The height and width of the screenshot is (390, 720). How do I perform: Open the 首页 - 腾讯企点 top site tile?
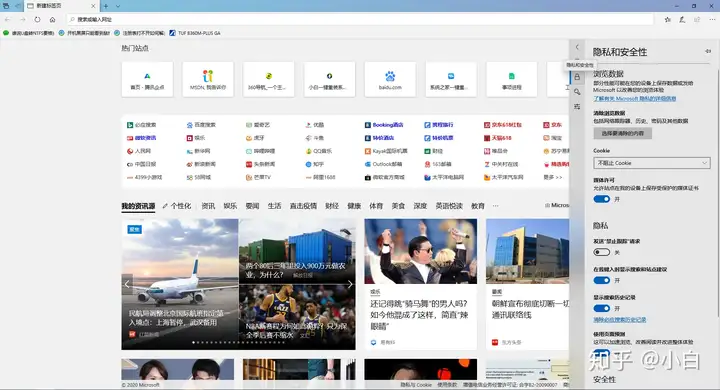pos(147,79)
